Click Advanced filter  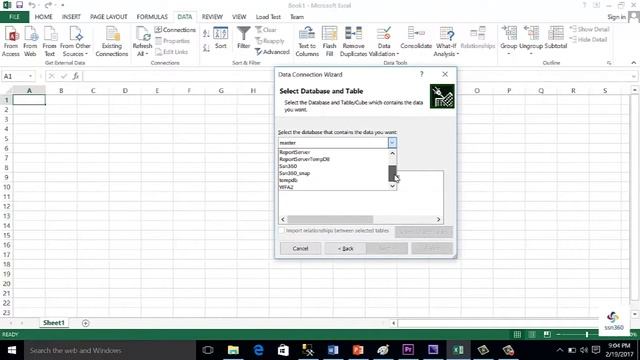(272, 52)
